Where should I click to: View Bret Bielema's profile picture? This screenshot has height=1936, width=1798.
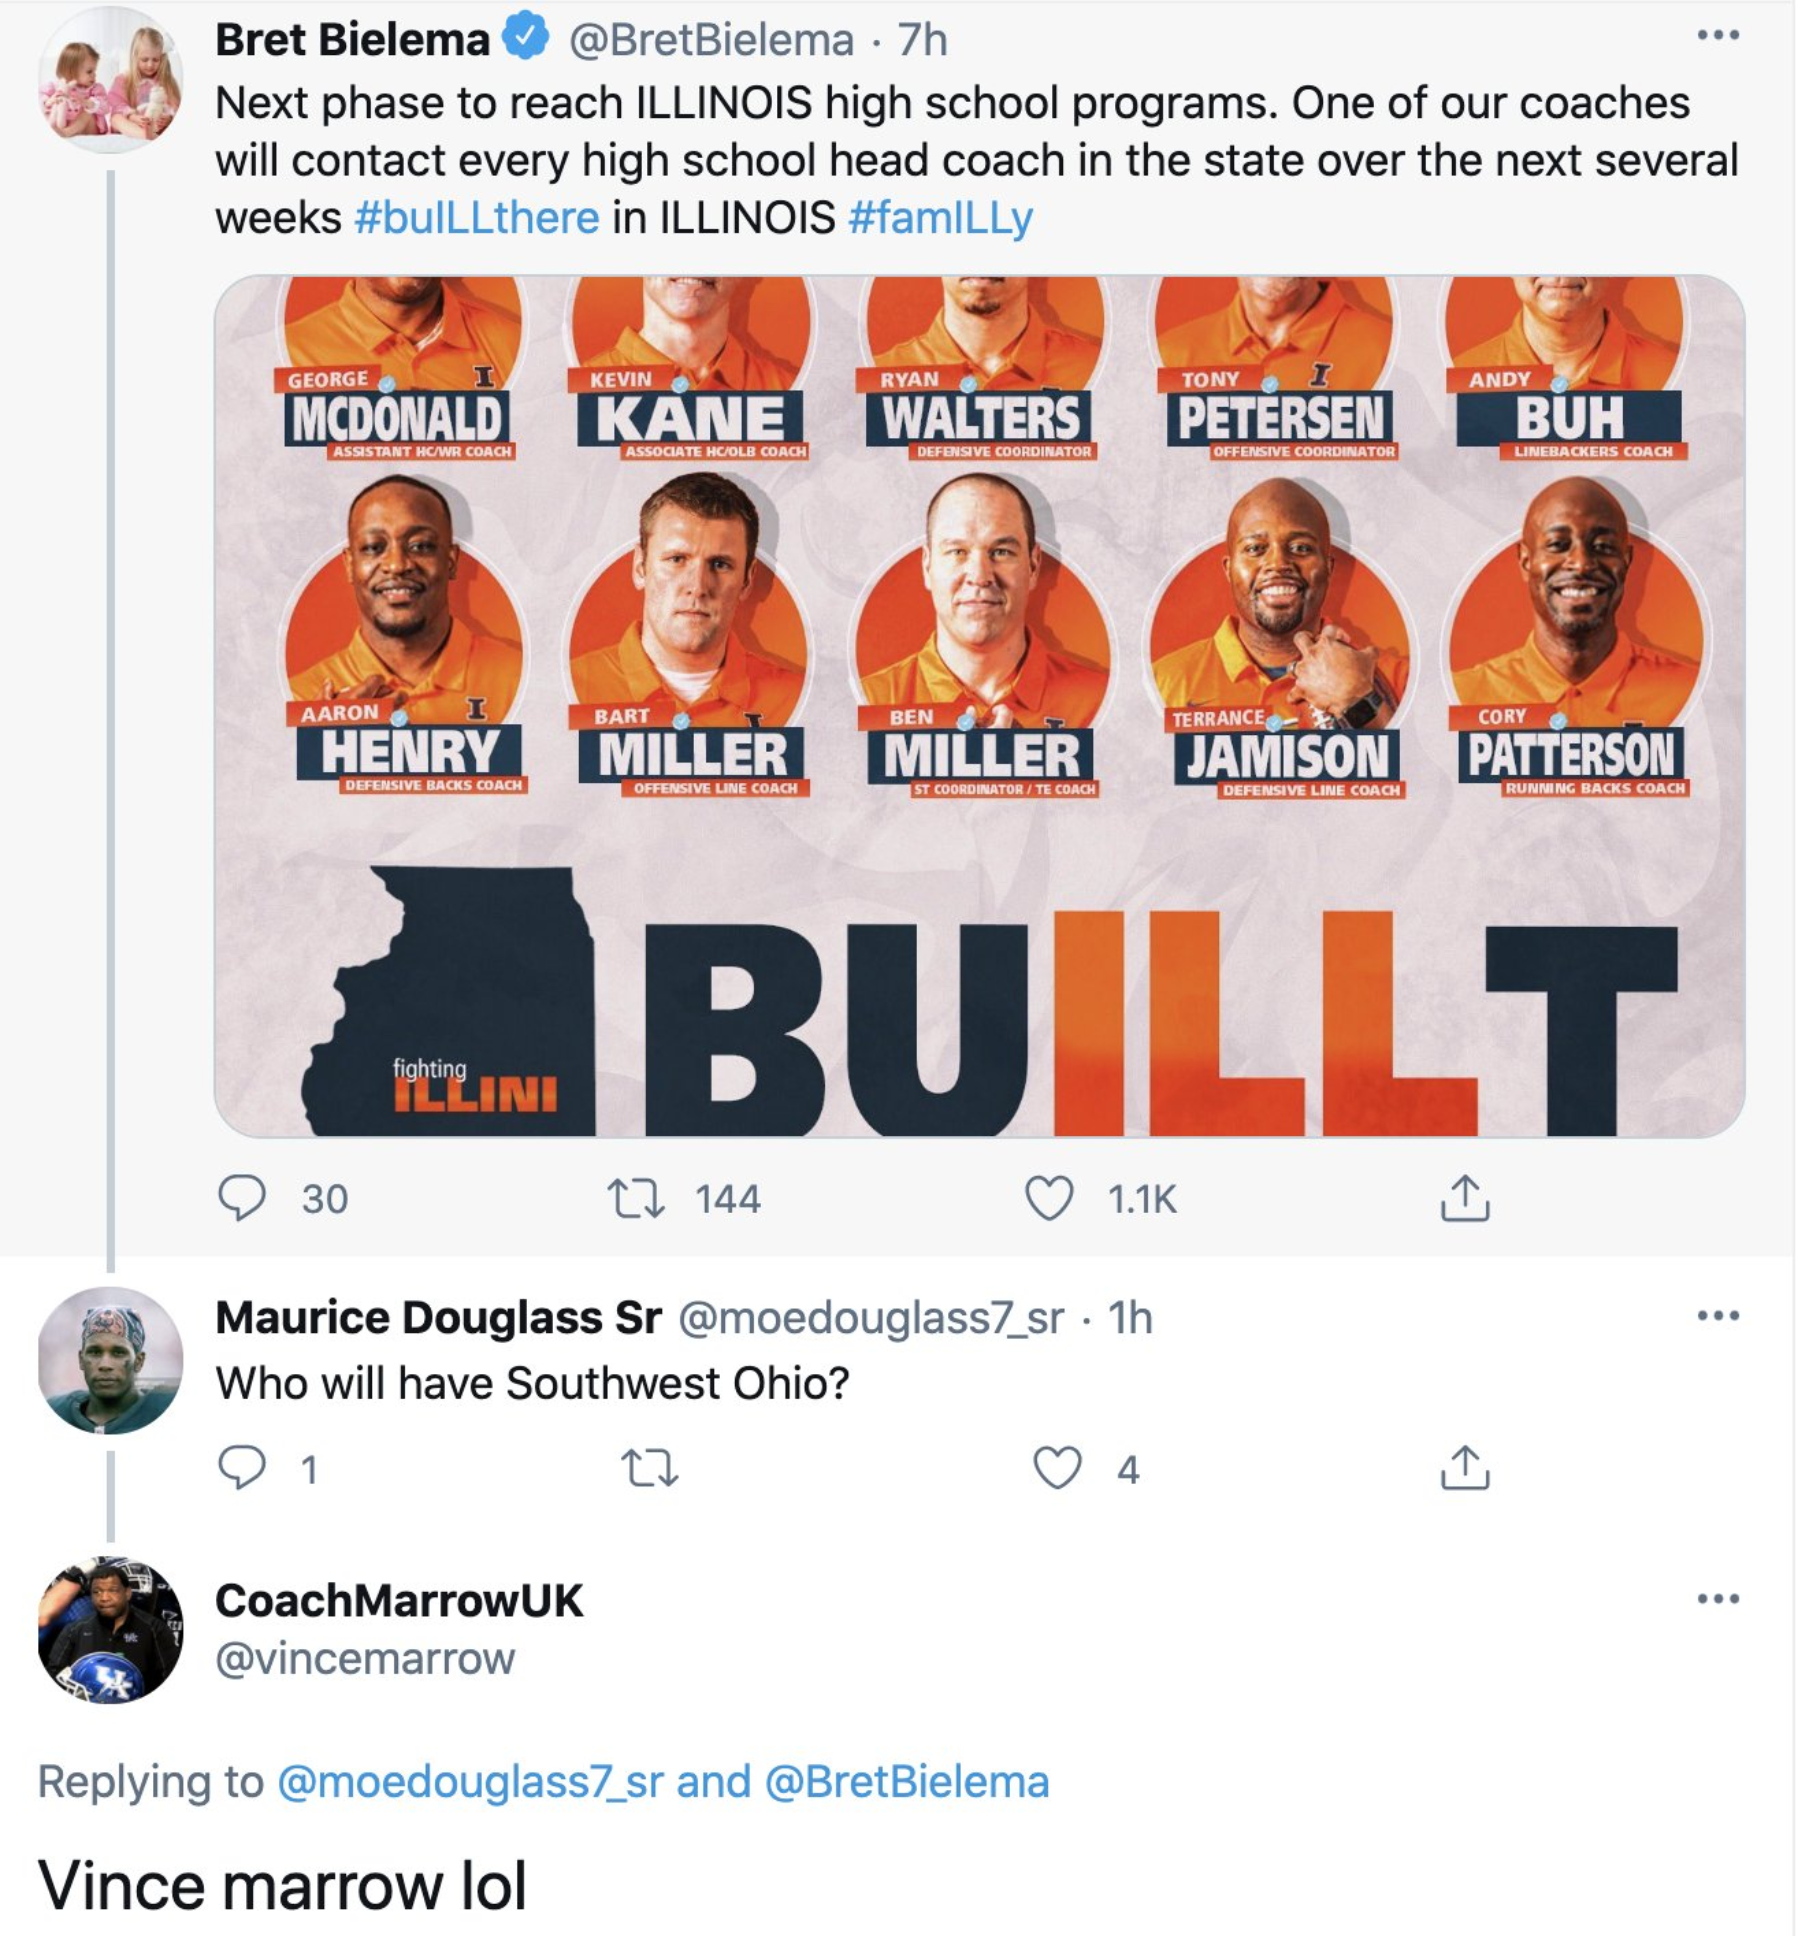click(x=110, y=80)
